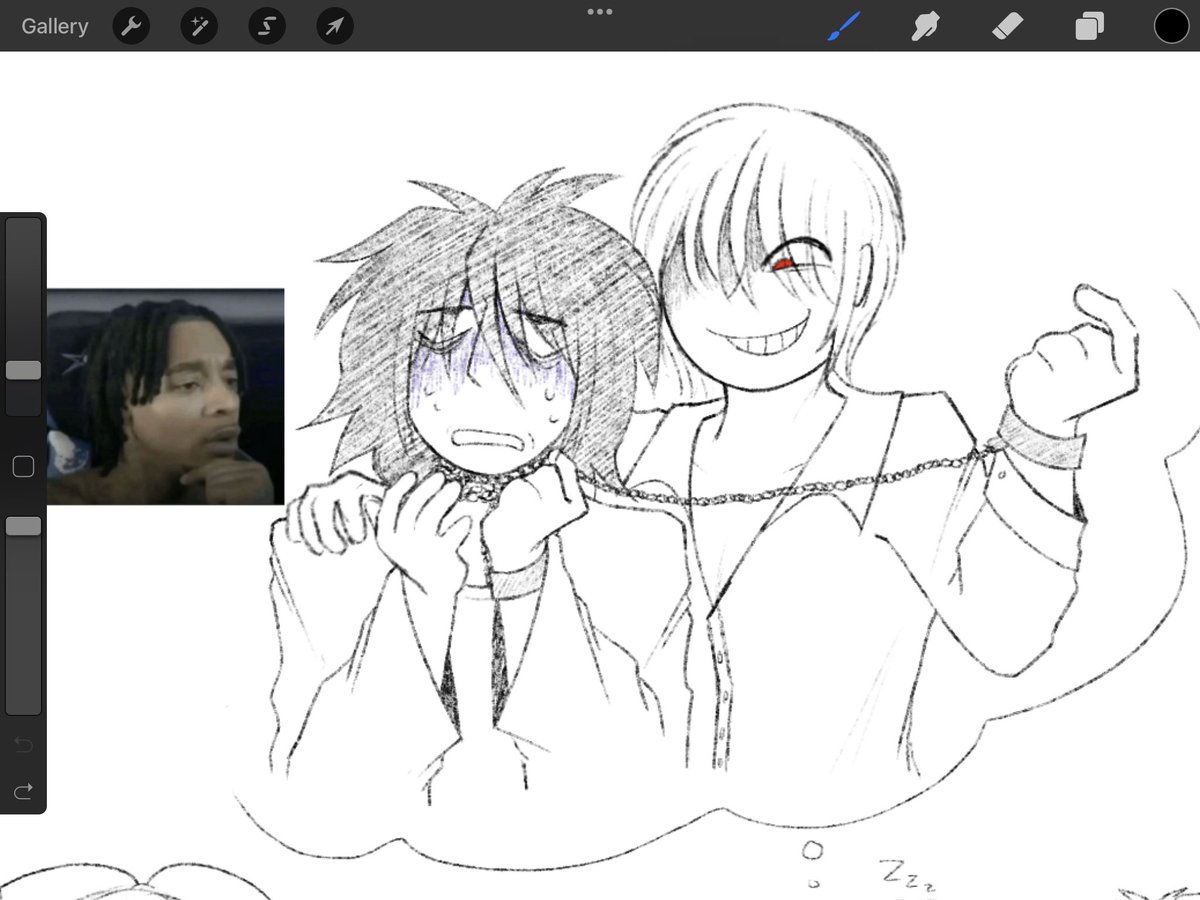The width and height of the screenshot is (1200, 900).
Task: Undo the last stroke with sidebar arrow
Action: click(23, 744)
